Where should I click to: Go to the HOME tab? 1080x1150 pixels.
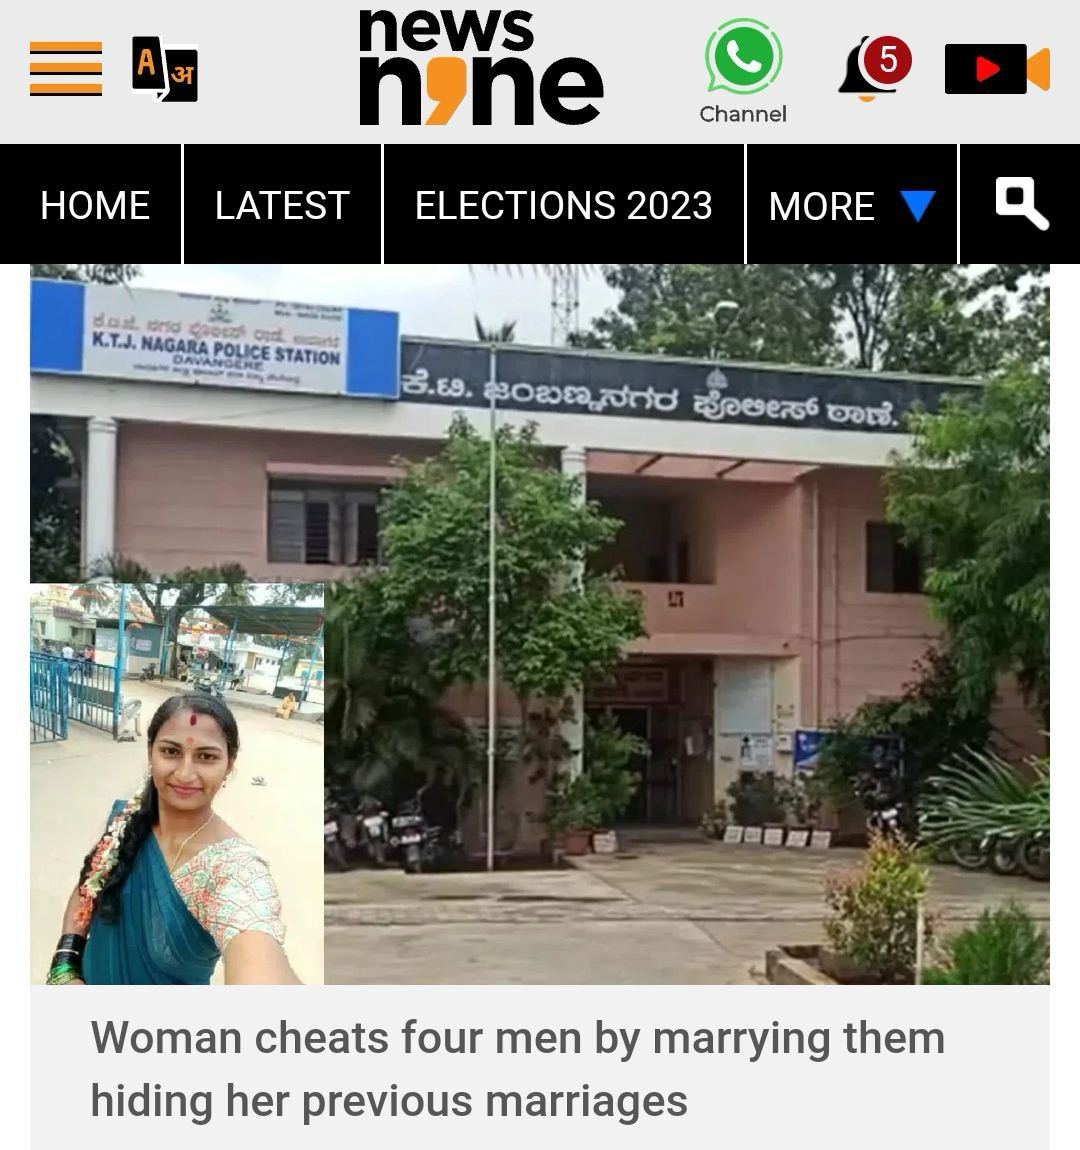point(95,205)
